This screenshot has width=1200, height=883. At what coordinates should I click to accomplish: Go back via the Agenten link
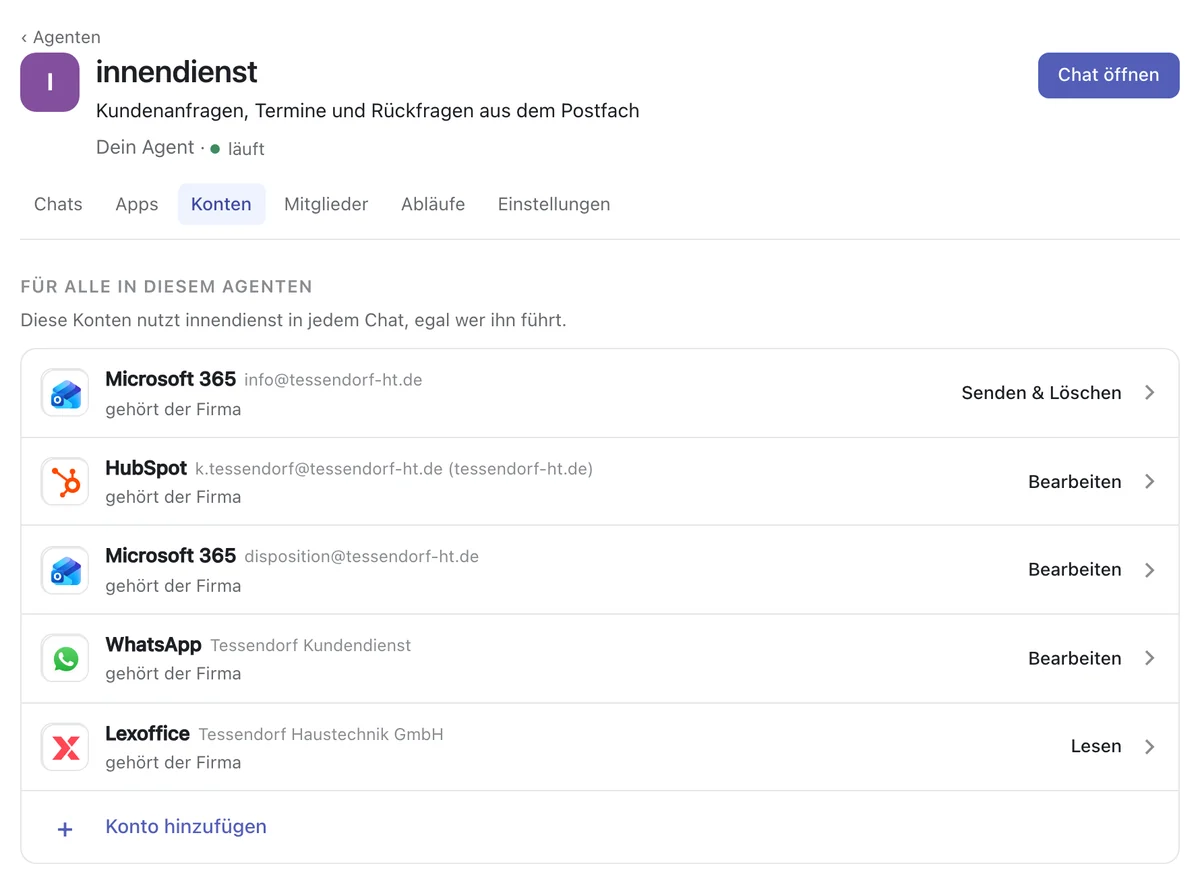point(61,37)
